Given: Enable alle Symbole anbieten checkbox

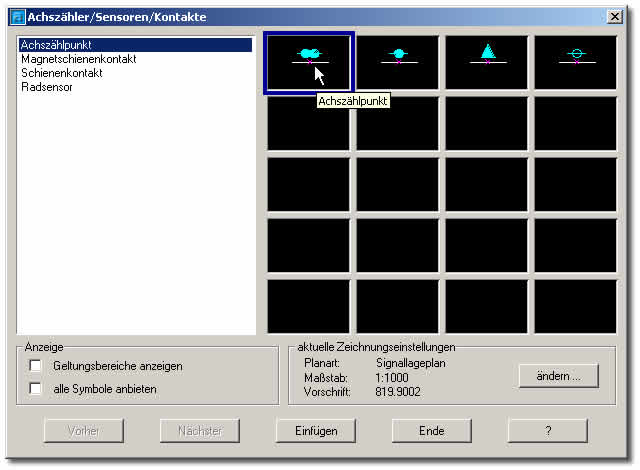Looking at the screenshot, I should pyautogui.click(x=36, y=388).
